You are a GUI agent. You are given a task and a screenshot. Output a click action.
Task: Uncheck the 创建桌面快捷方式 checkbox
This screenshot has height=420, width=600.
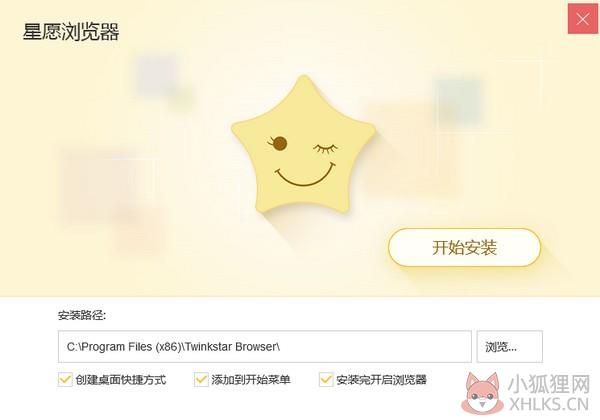point(65,379)
